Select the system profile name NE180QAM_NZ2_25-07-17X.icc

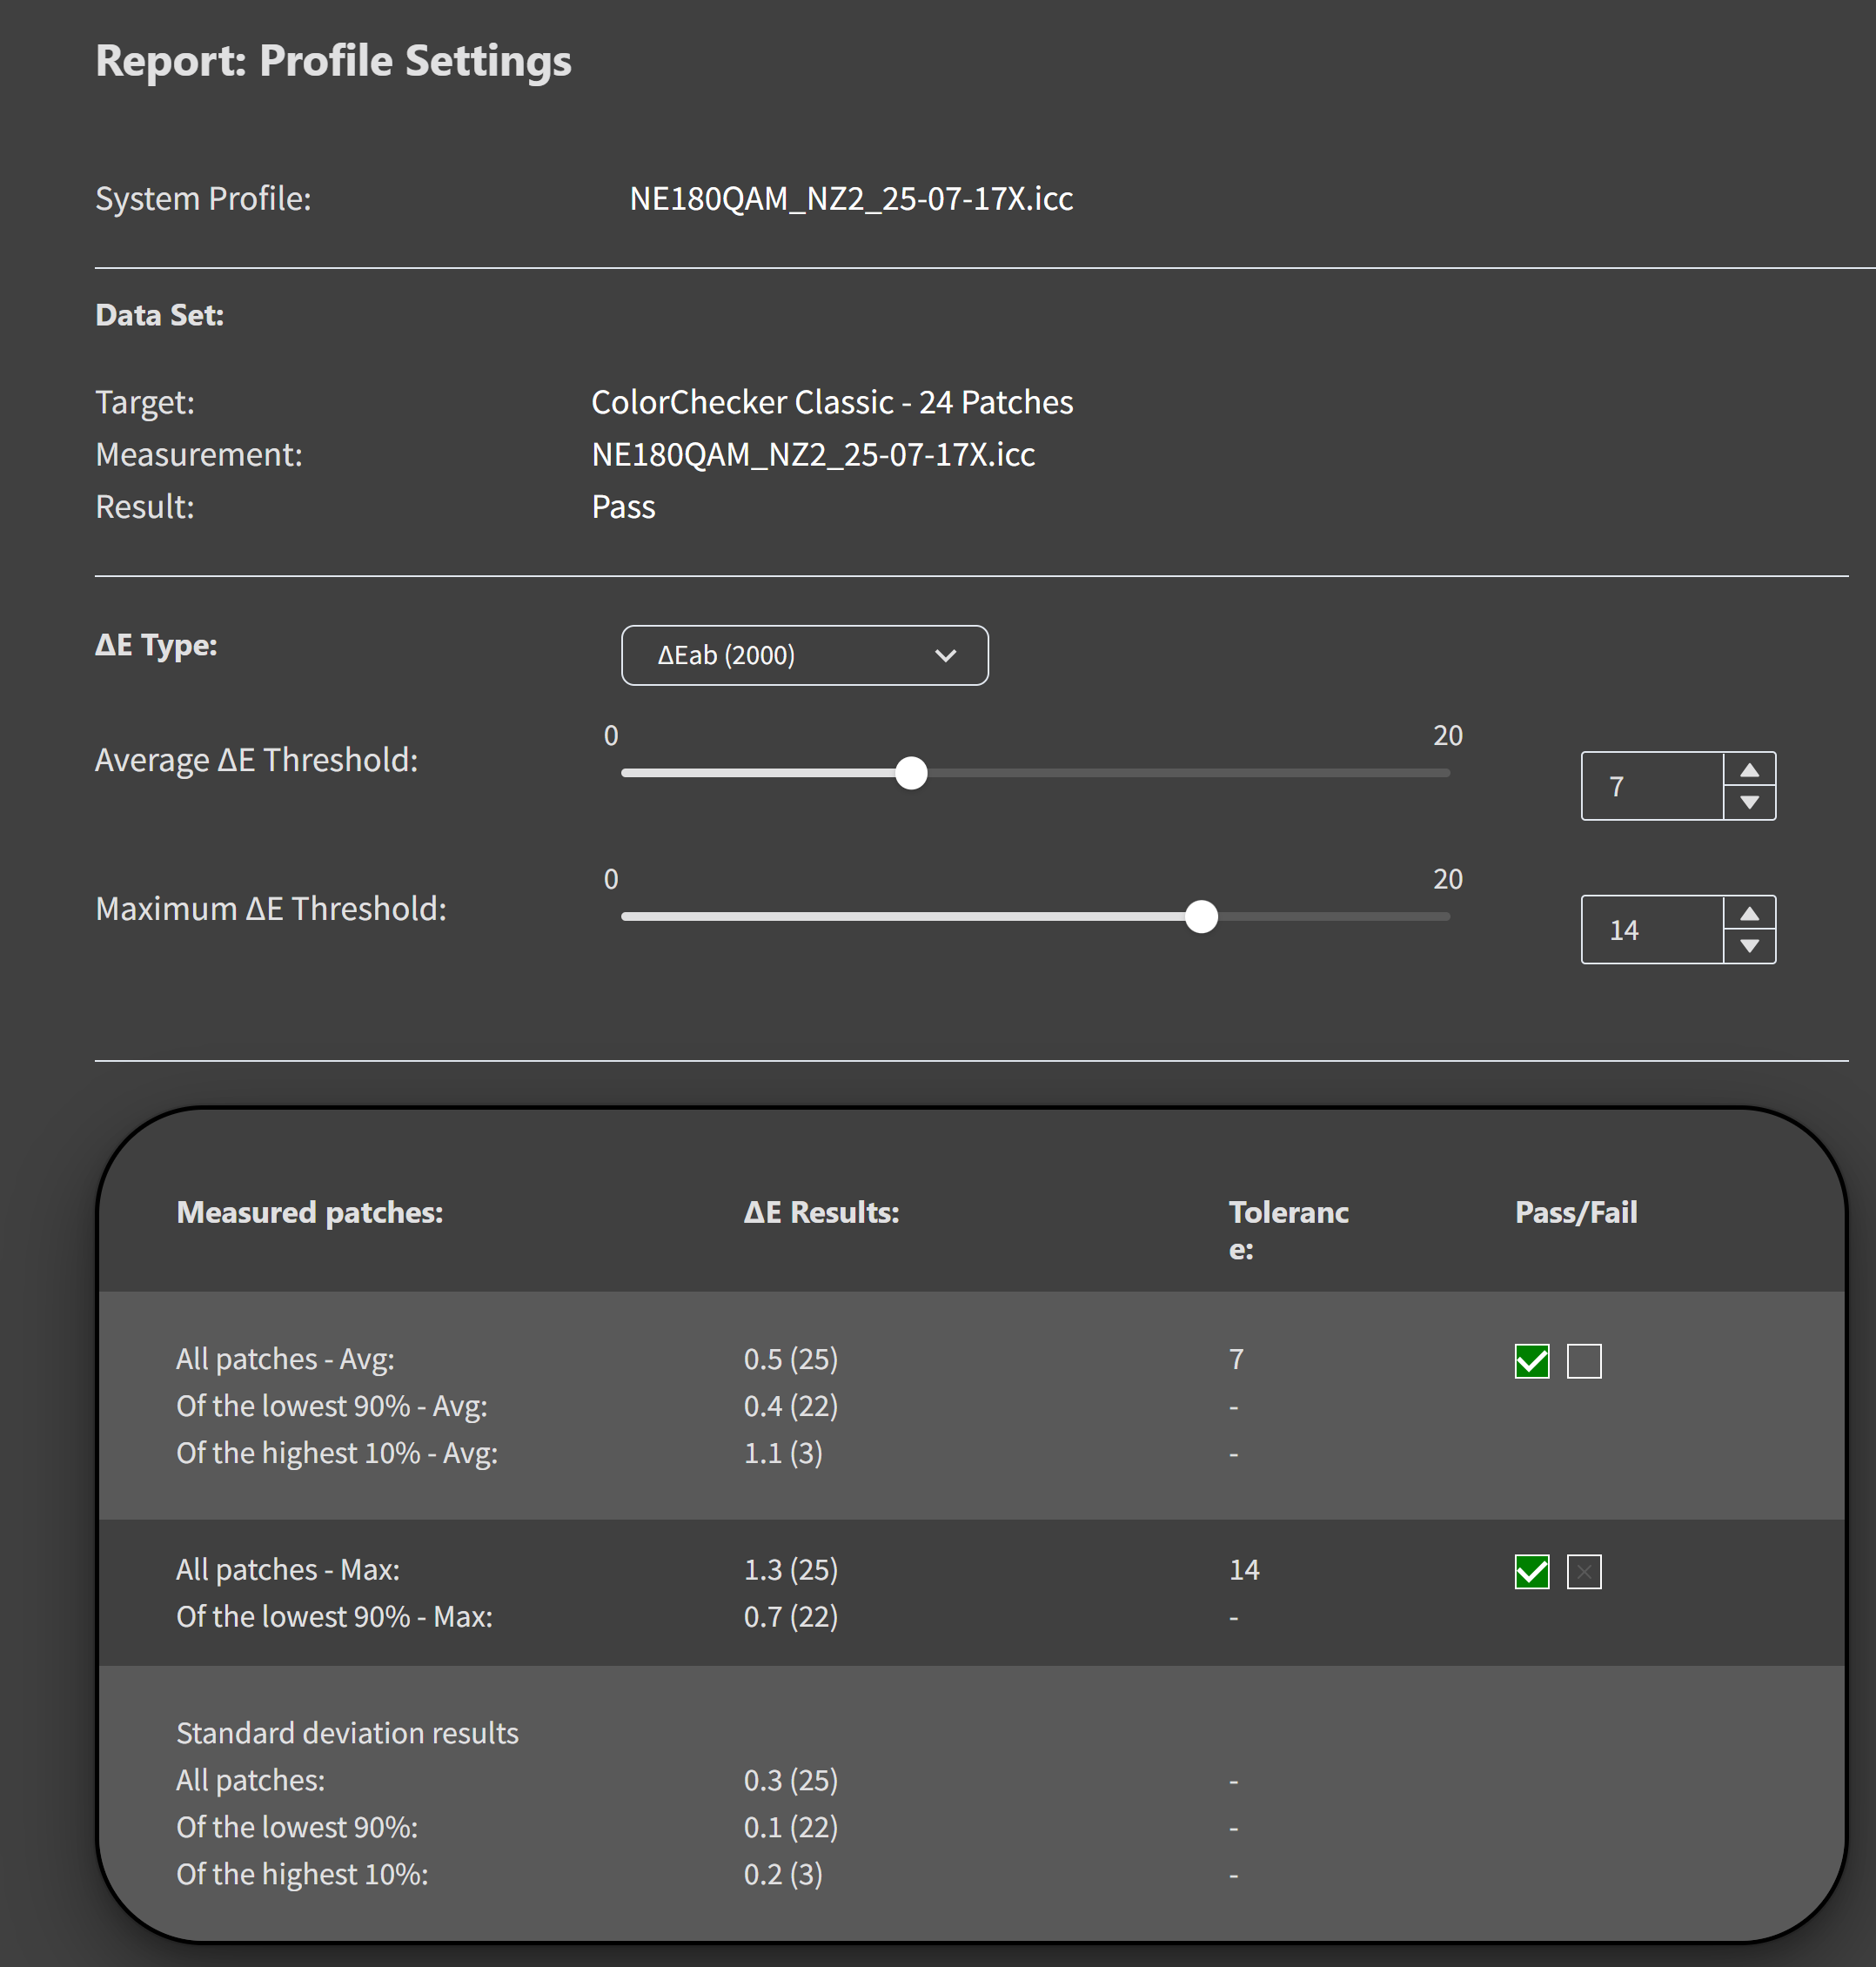(x=851, y=198)
